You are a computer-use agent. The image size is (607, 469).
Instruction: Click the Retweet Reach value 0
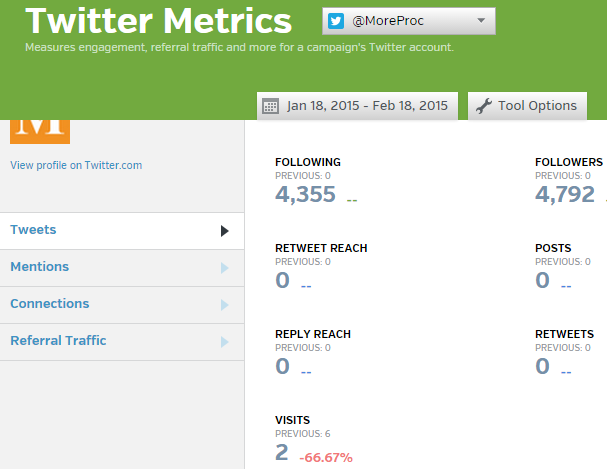click(282, 280)
